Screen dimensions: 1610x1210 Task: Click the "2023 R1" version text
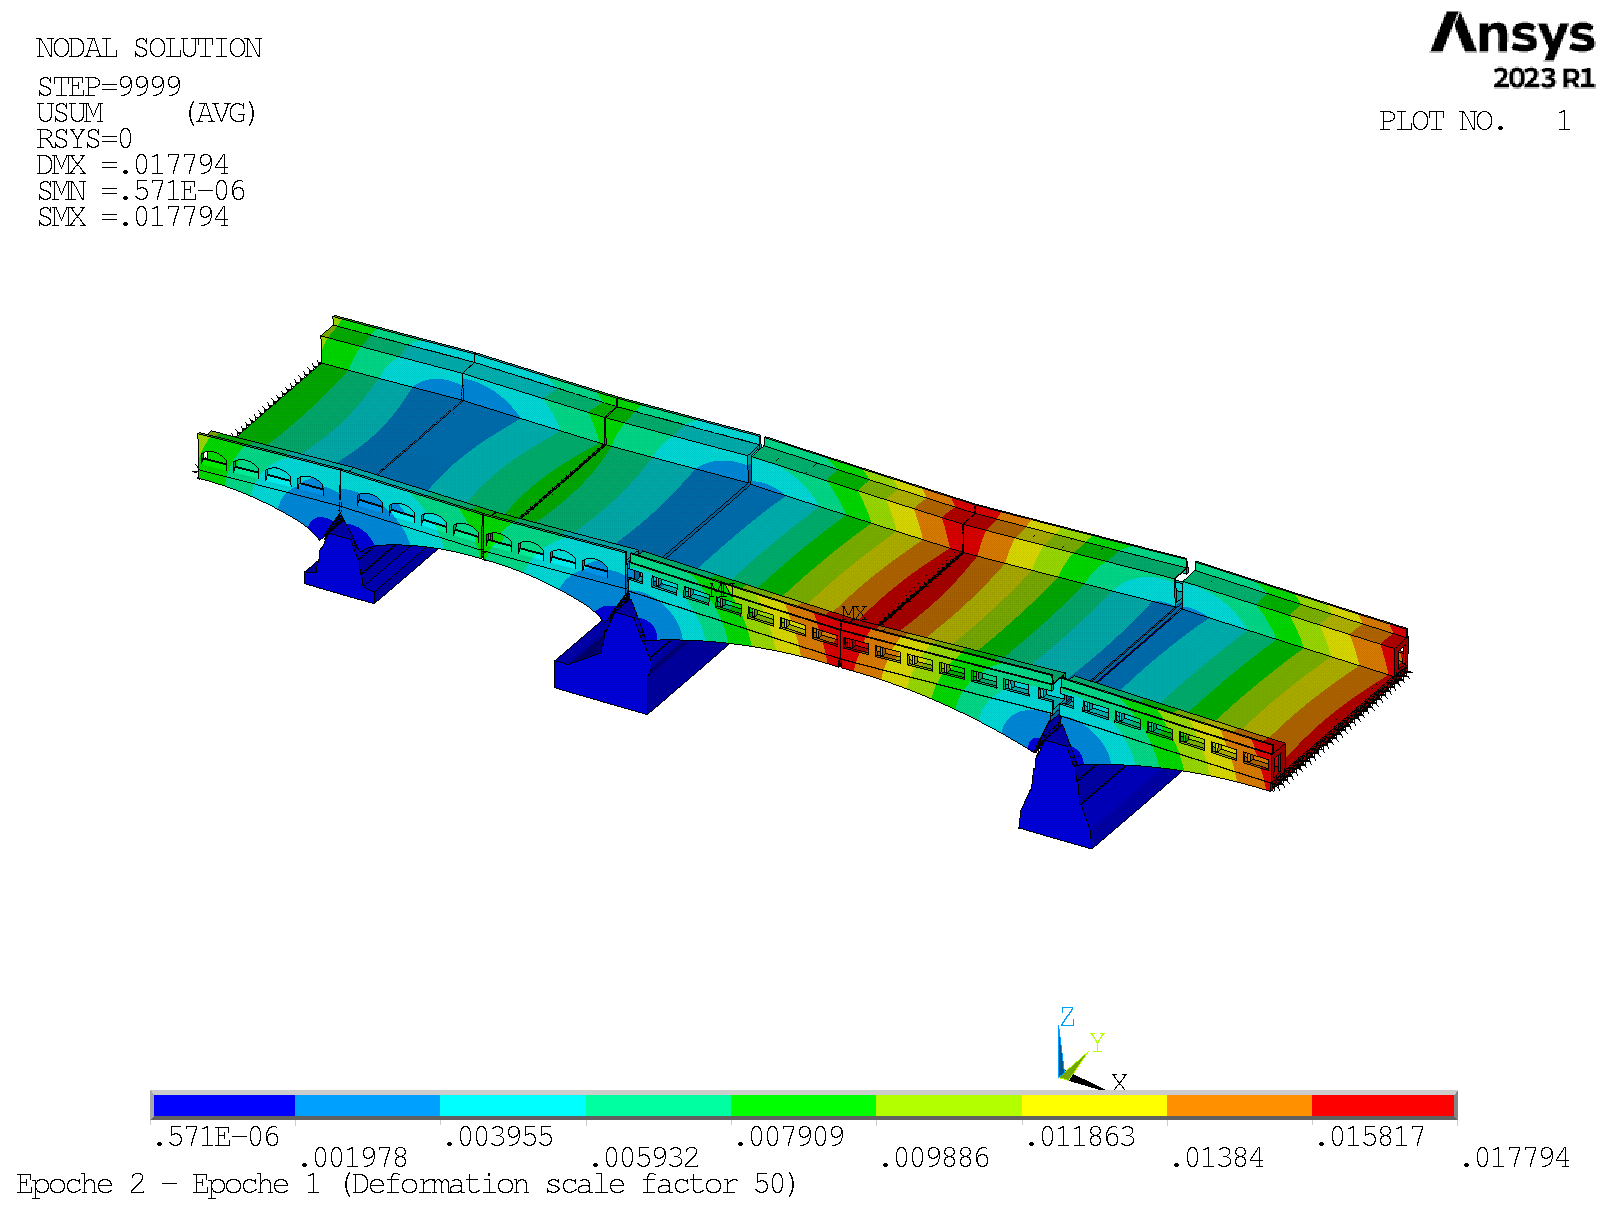(x=1544, y=78)
